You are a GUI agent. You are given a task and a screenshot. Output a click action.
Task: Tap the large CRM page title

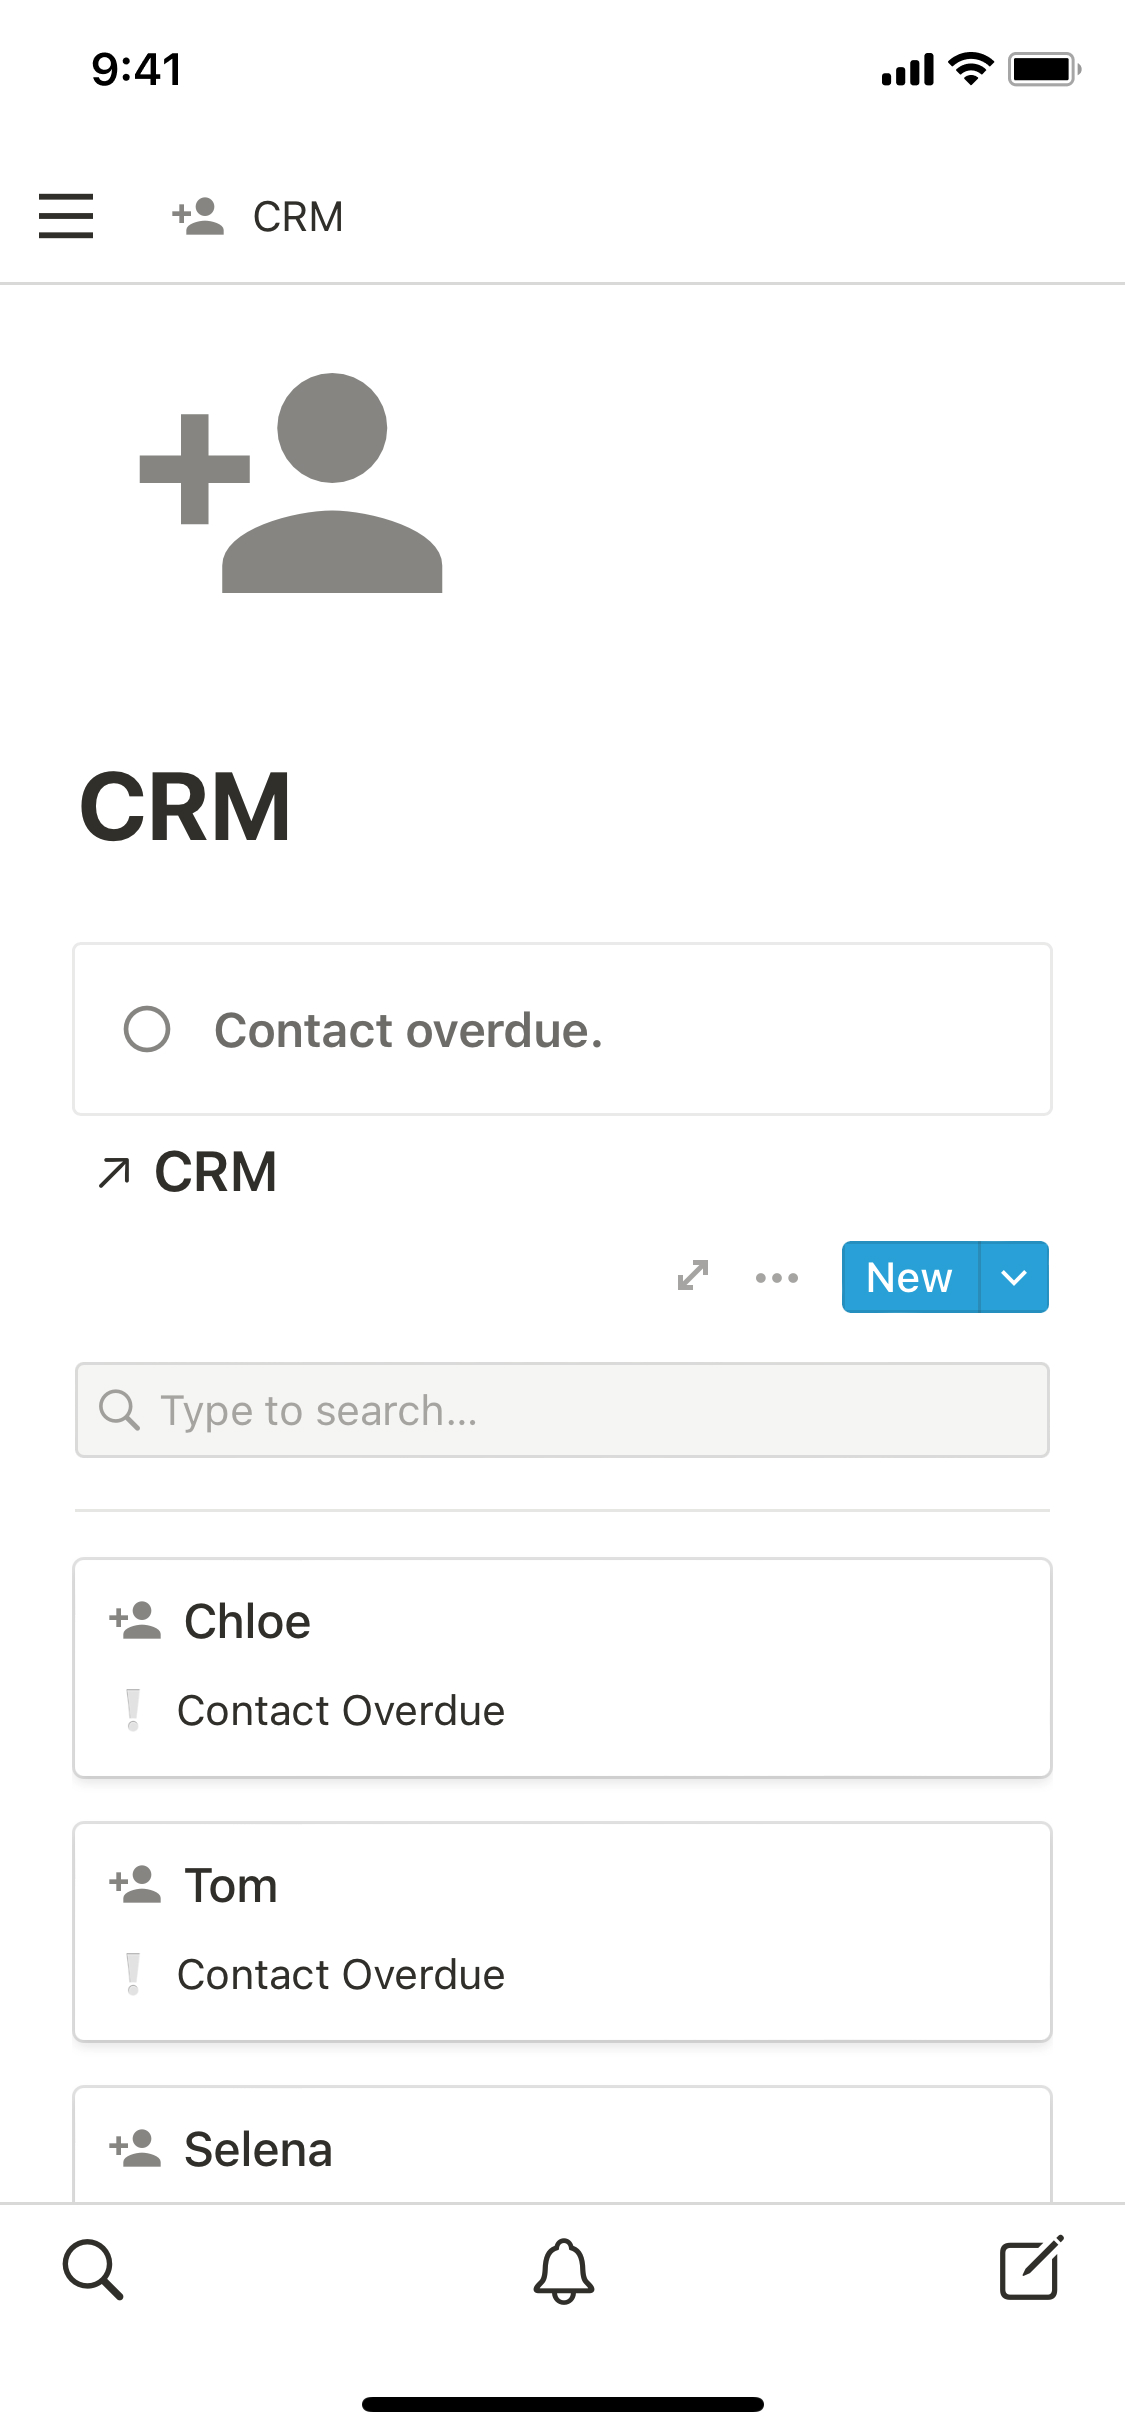tap(186, 807)
